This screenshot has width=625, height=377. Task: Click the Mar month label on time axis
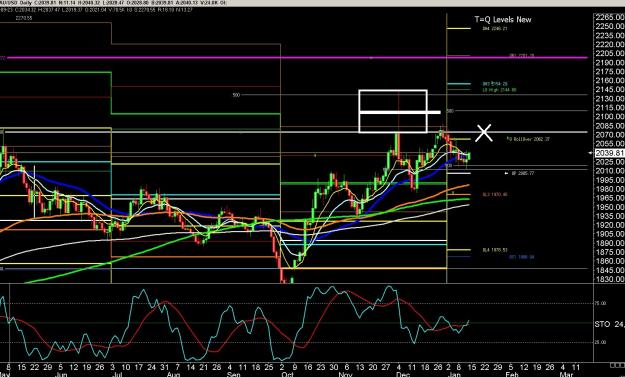click(x=566, y=375)
